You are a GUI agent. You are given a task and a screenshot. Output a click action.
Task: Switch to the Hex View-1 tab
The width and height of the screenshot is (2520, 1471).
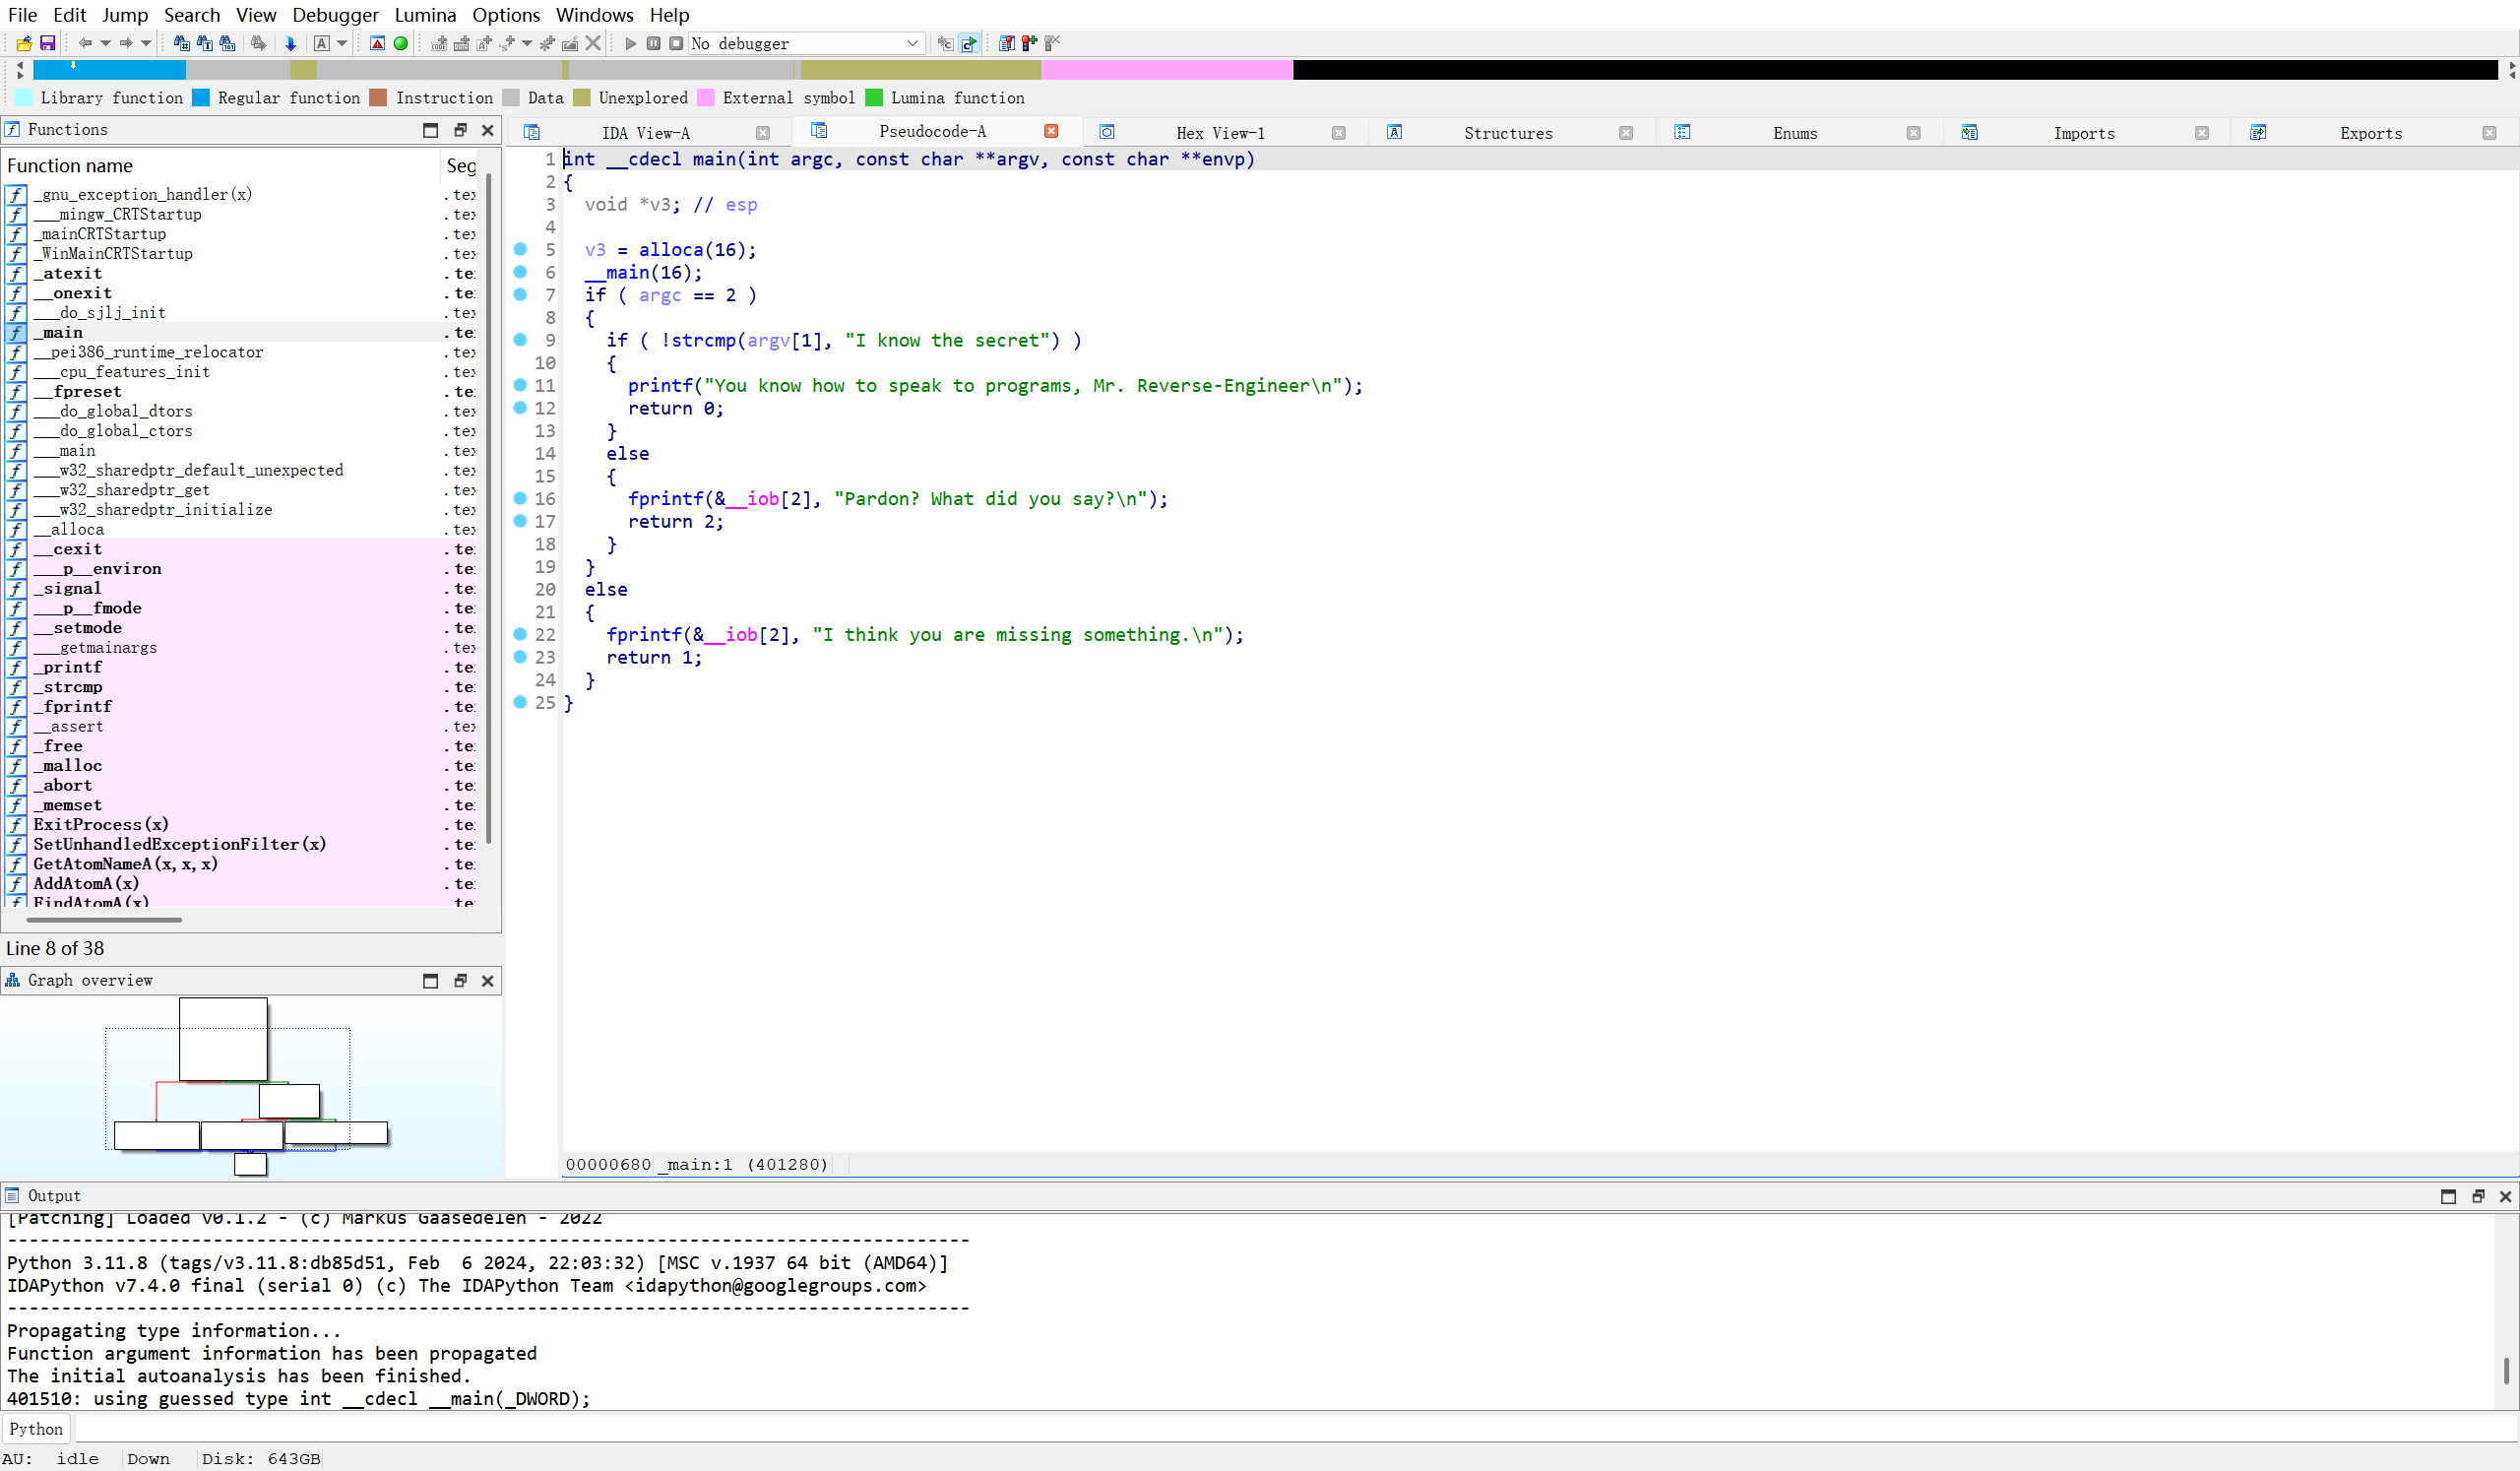tap(1219, 133)
